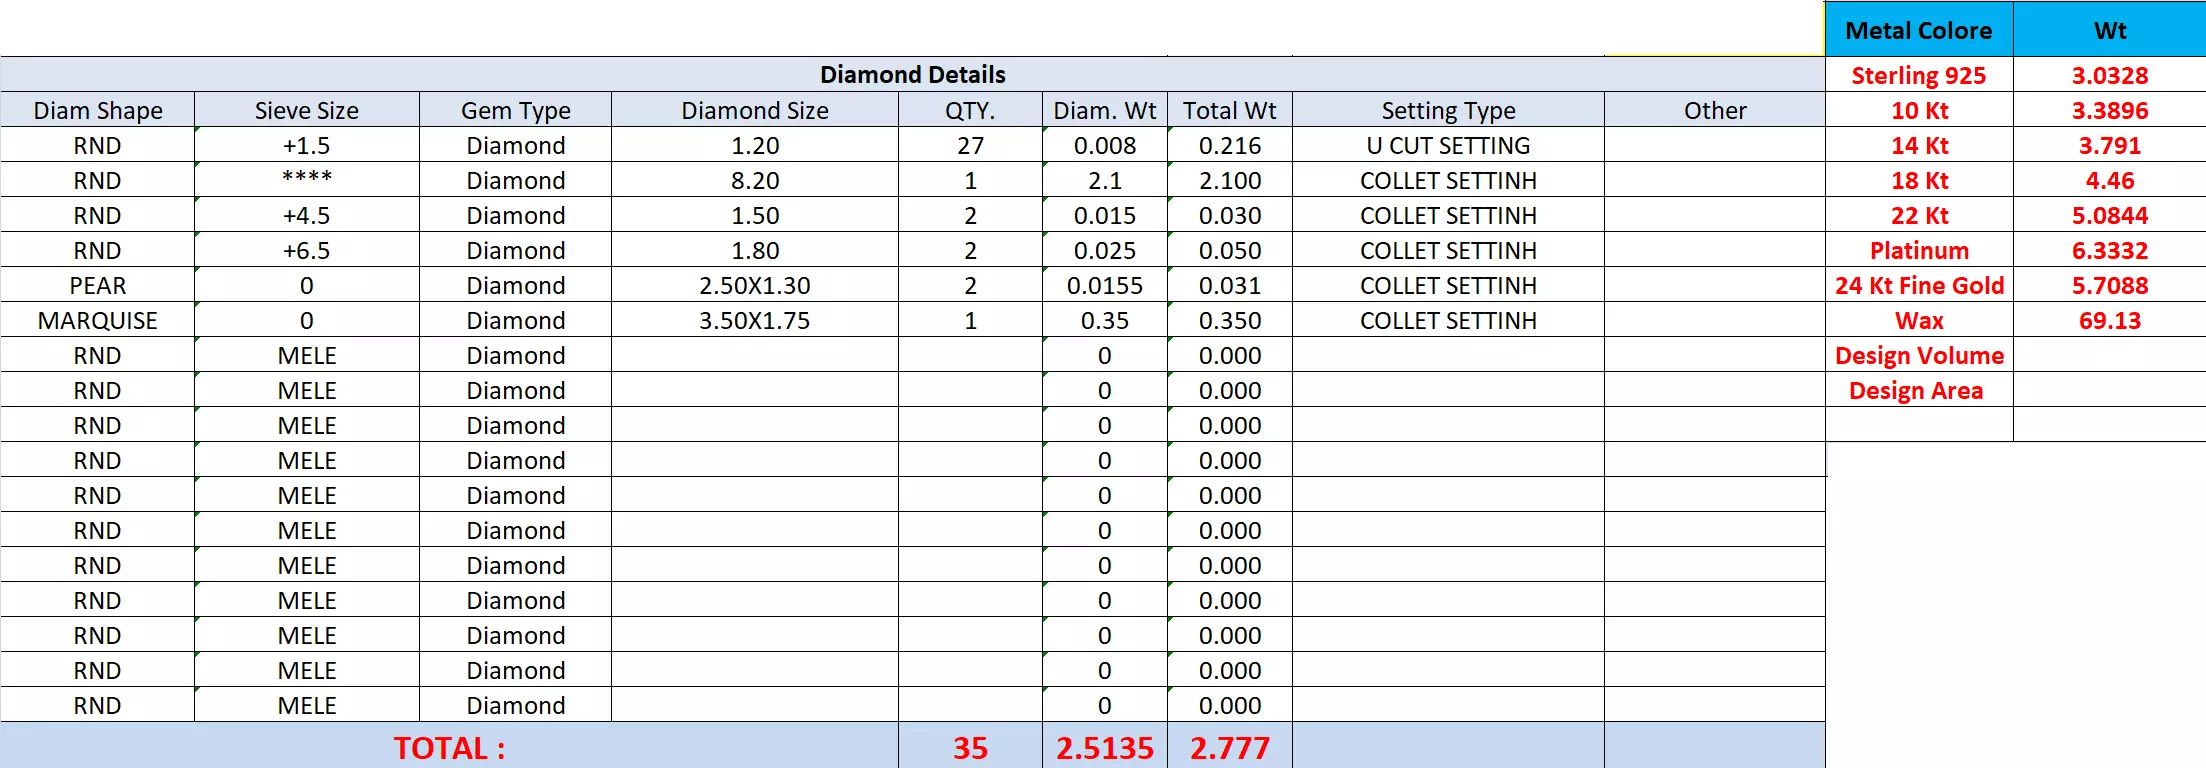The width and height of the screenshot is (2206, 768).
Task: Select the total weight cell '0.216'
Action: 1230,145
